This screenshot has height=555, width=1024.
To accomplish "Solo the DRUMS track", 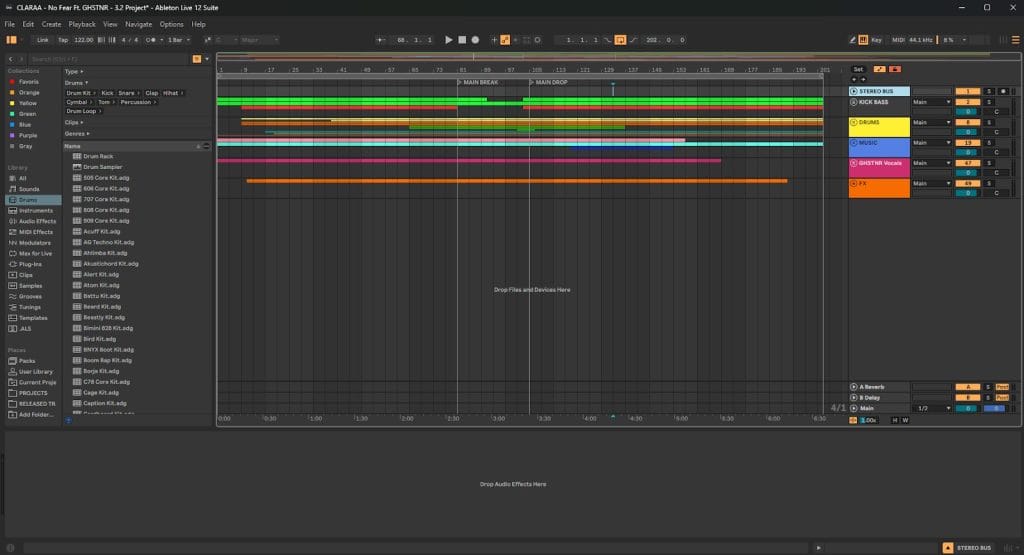I will (988, 123).
